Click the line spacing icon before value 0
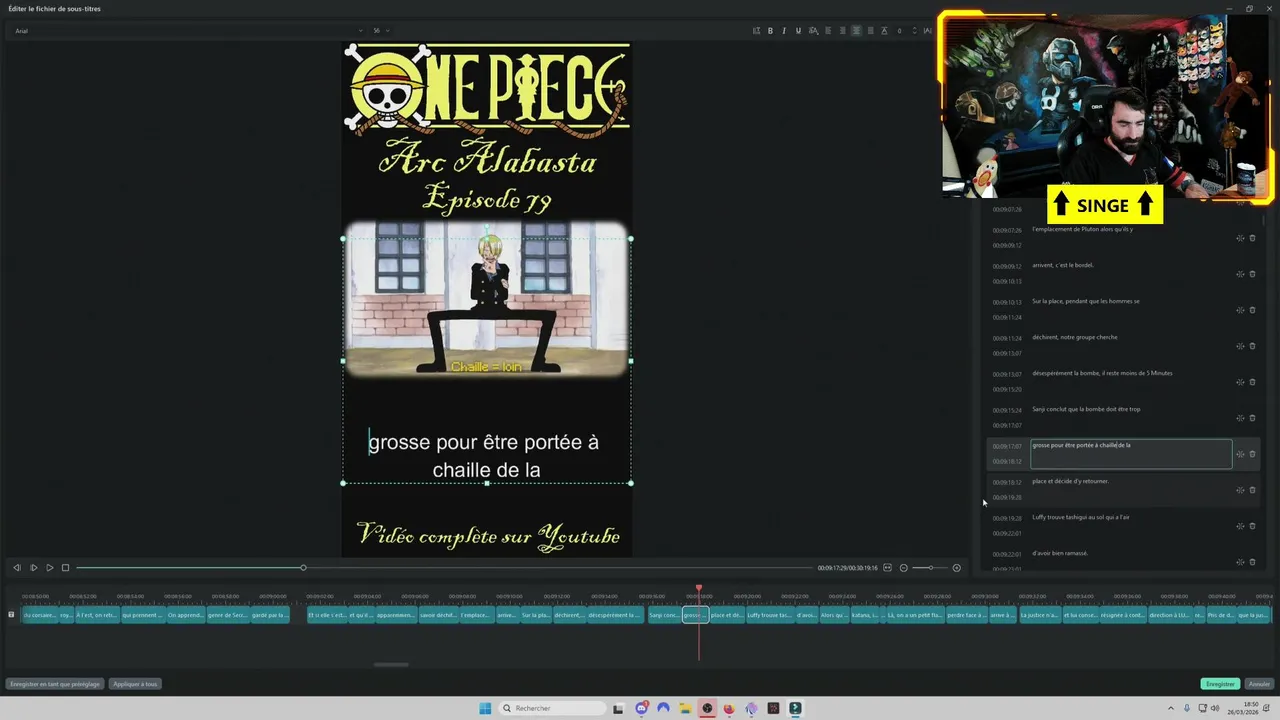 tap(884, 31)
